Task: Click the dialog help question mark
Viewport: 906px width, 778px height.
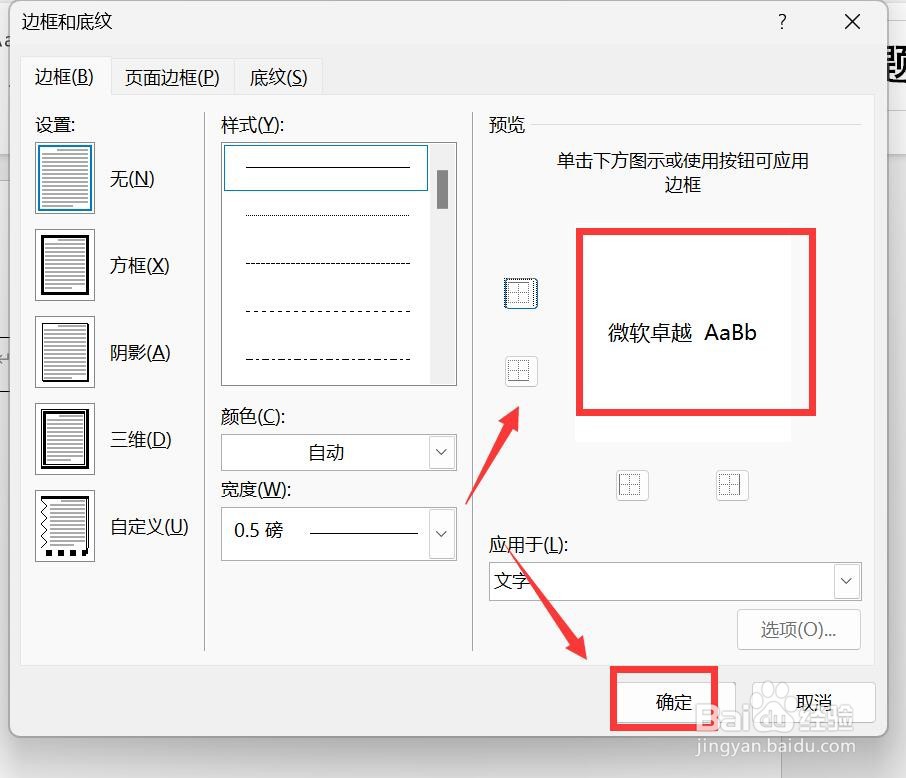Action: 782,21
